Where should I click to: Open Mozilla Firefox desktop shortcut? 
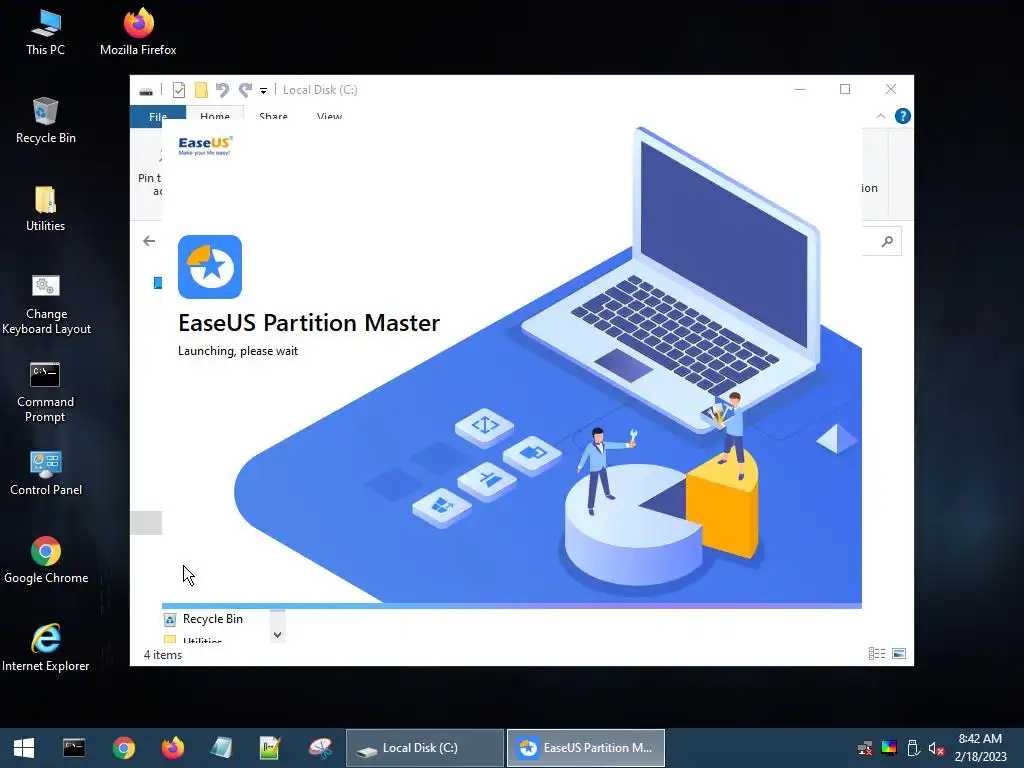click(x=138, y=33)
